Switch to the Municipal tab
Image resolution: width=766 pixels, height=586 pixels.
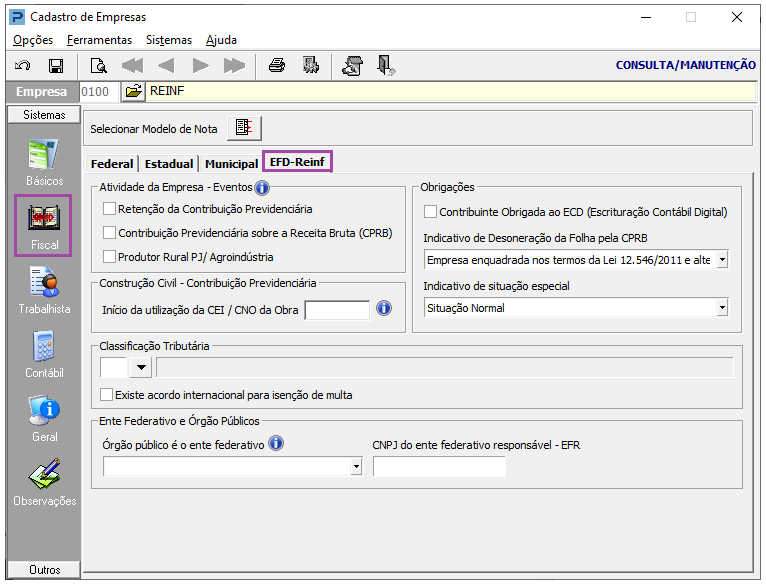232,164
